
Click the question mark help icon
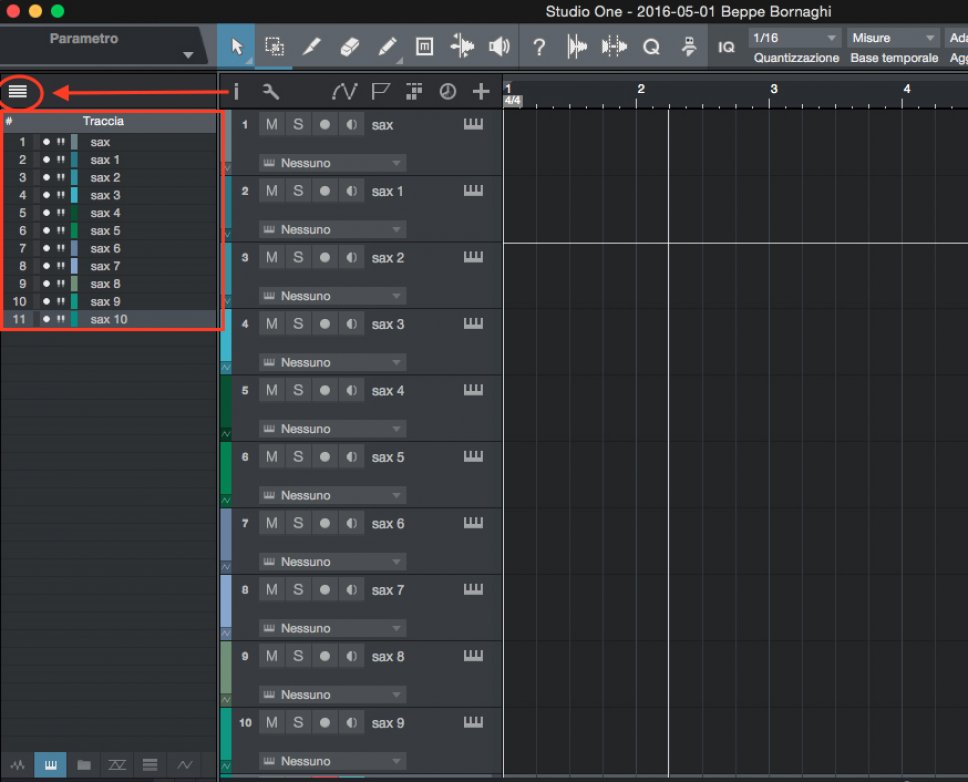click(539, 47)
